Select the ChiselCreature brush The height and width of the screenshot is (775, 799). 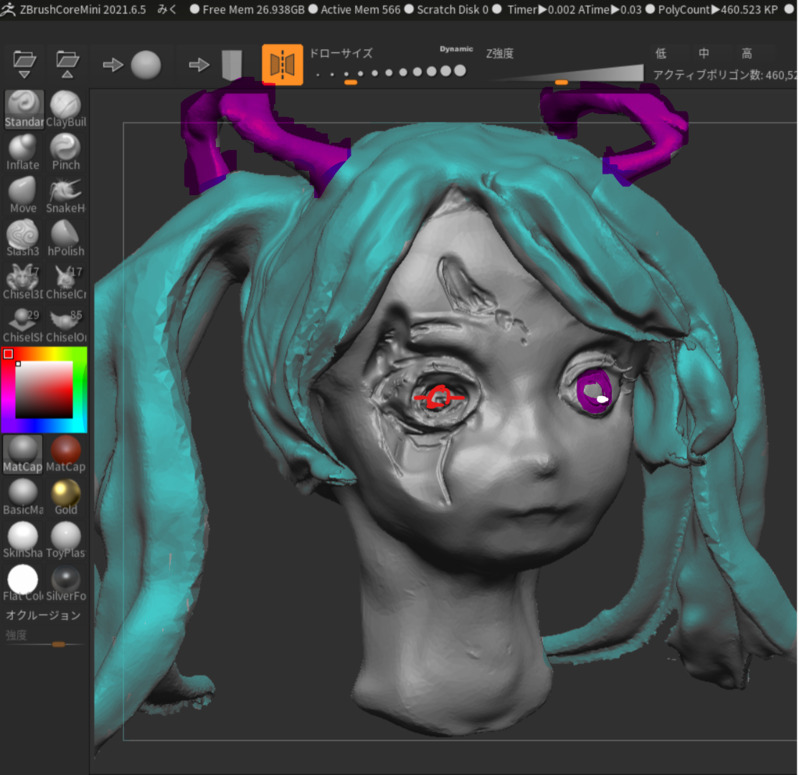pyautogui.click(x=66, y=281)
